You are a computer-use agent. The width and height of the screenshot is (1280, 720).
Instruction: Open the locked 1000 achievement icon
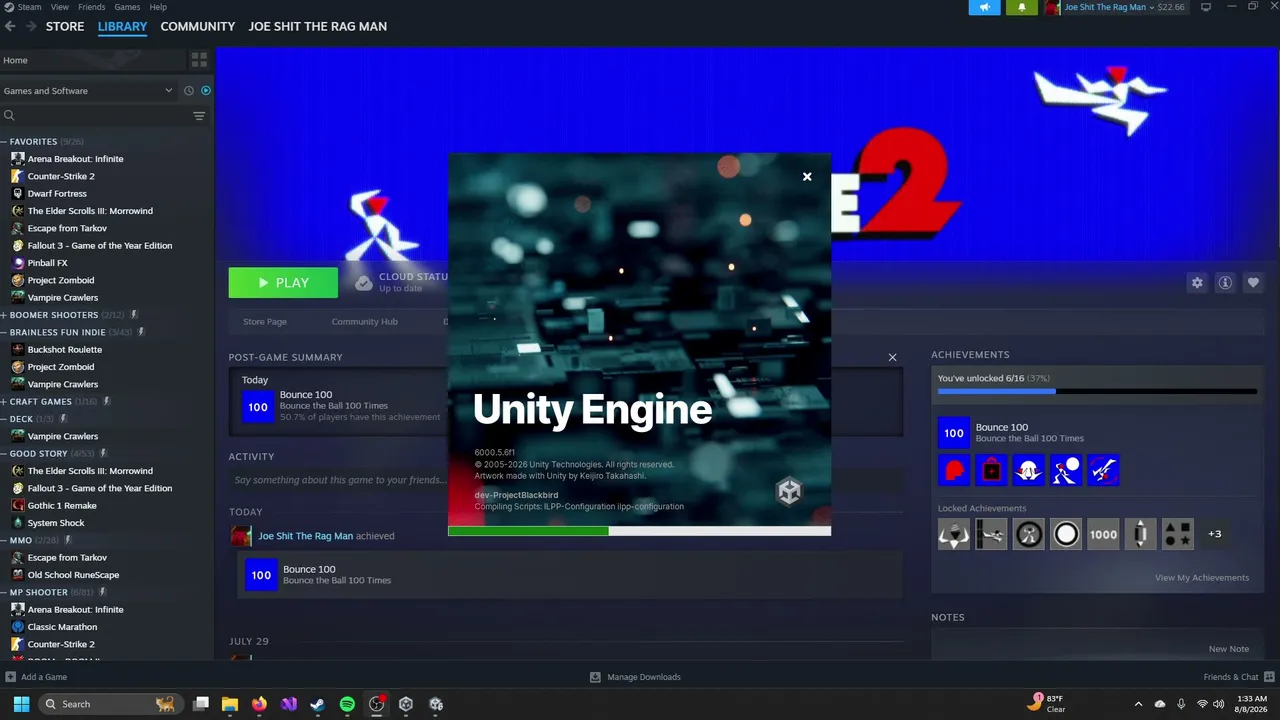pos(1103,534)
